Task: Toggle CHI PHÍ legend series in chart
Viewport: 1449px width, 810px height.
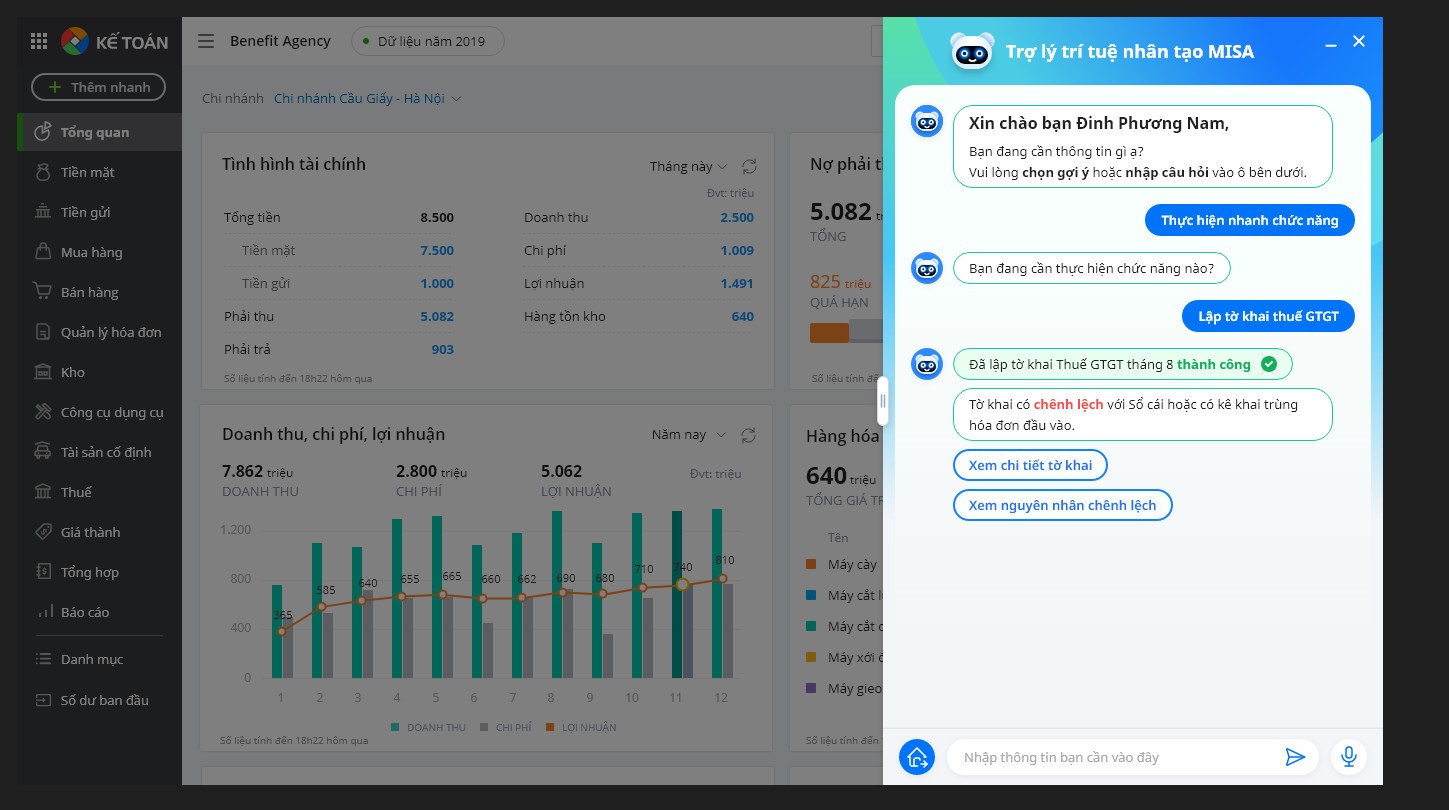Action: click(506, 727)
